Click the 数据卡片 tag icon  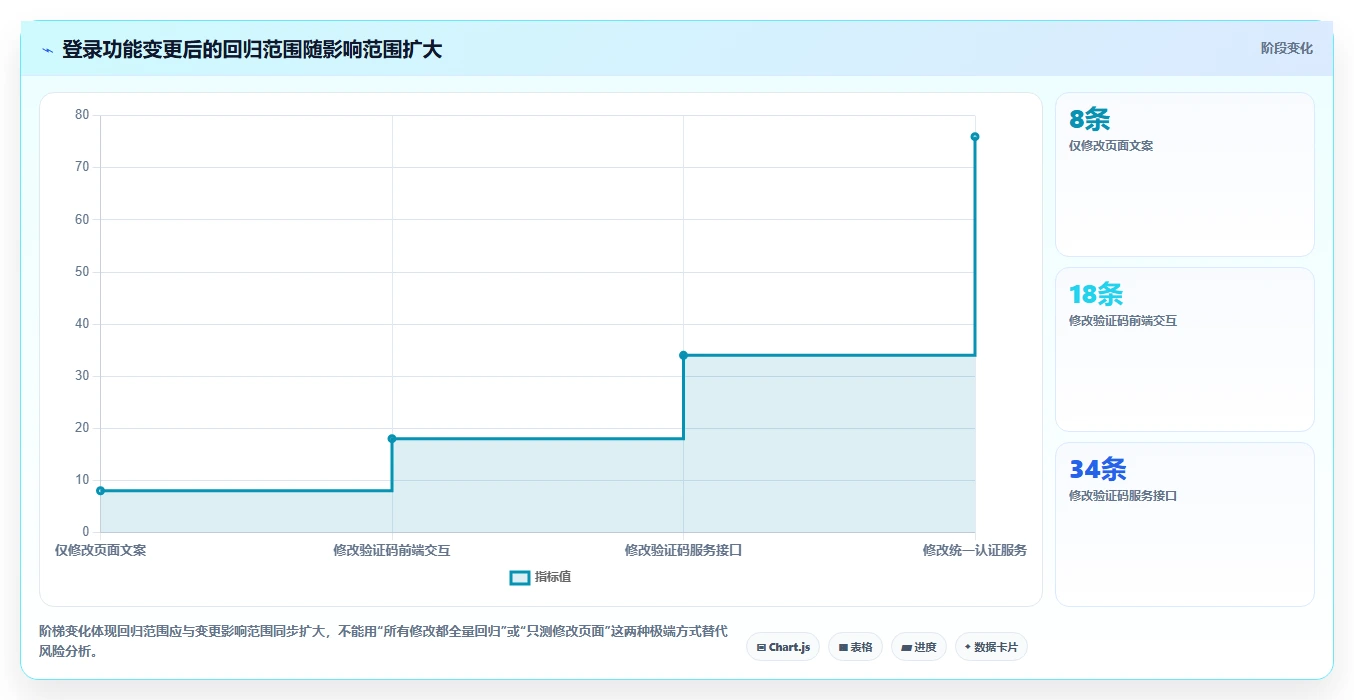pyautogui.click(x=968, y=647)
